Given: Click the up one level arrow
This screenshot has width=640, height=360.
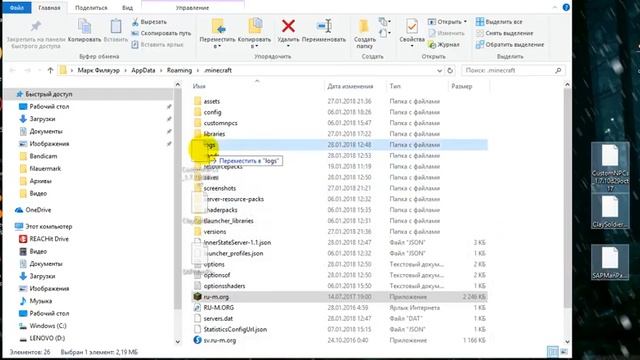Looking at the screenshot, I should 50,70.
